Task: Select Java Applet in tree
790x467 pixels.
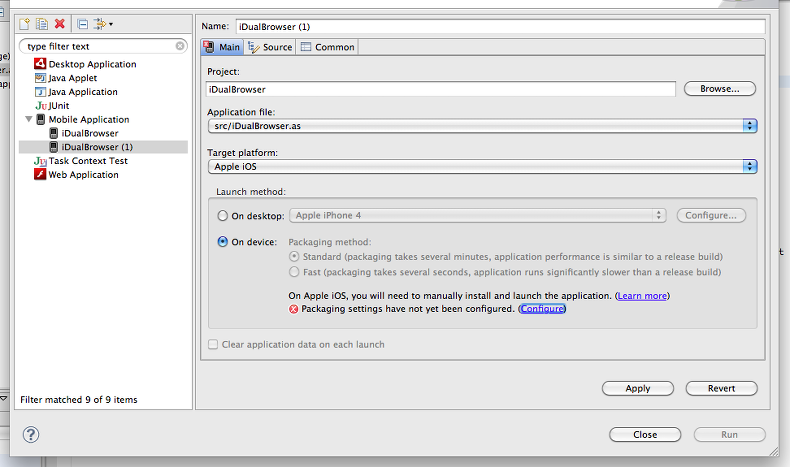Action: click(73, 78)
